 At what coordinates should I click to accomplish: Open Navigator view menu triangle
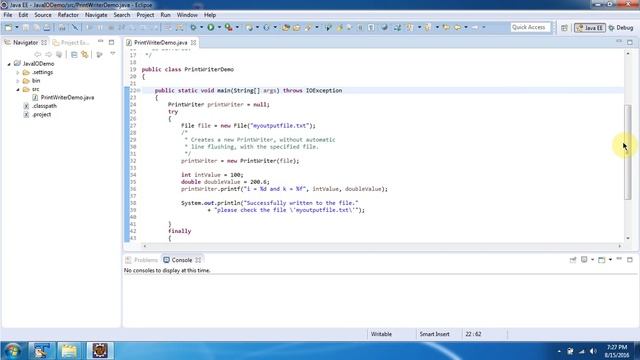tap(113, 53)
